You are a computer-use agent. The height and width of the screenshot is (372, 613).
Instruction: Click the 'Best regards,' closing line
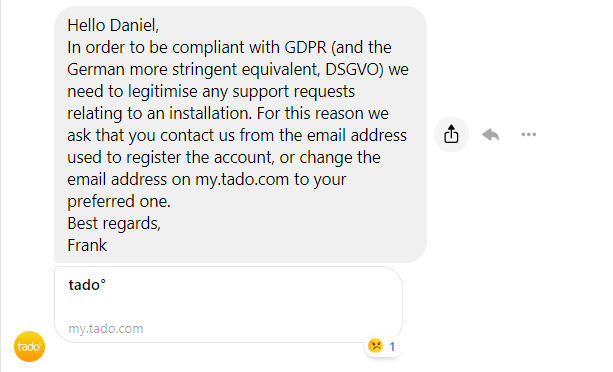[x=114, y=224]
